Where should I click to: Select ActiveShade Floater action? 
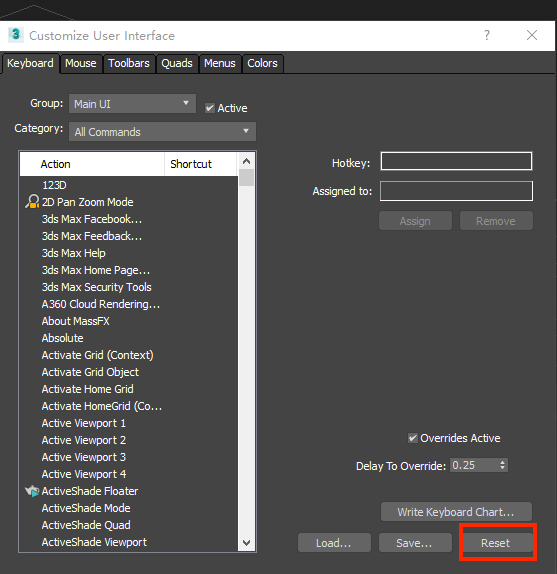[x=90, y=491]
